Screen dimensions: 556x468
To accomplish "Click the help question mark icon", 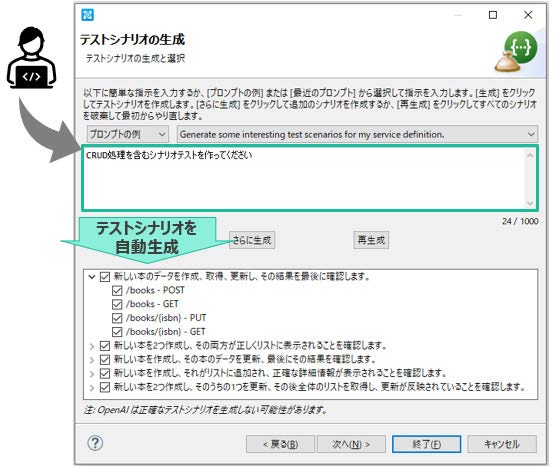I will (x=95, y=443).
